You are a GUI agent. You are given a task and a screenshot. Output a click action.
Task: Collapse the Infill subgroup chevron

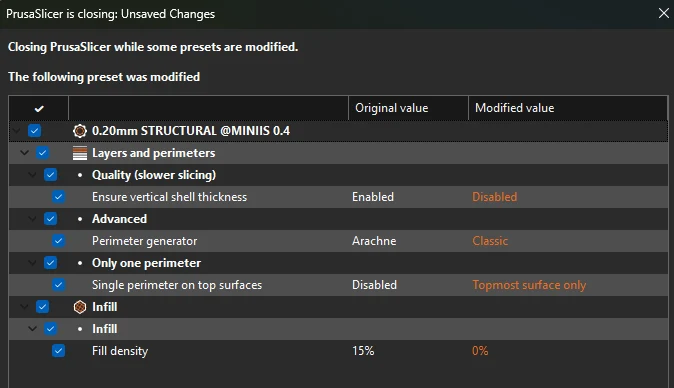(32, 329)
